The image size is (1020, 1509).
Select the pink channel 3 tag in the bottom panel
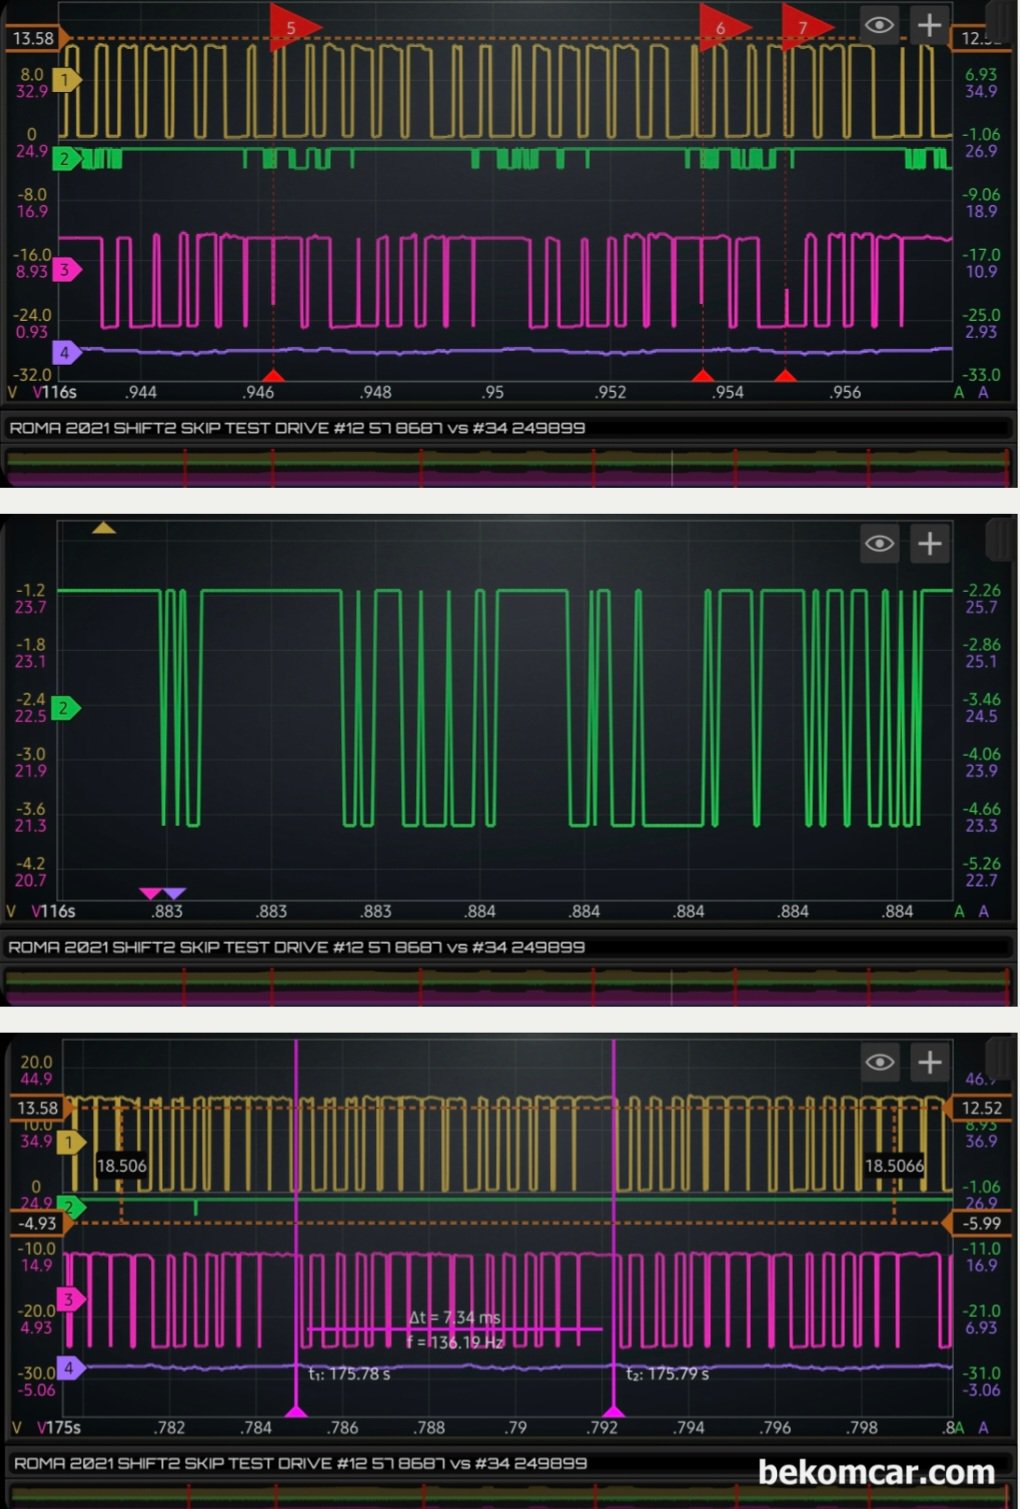coord(70,1300)
